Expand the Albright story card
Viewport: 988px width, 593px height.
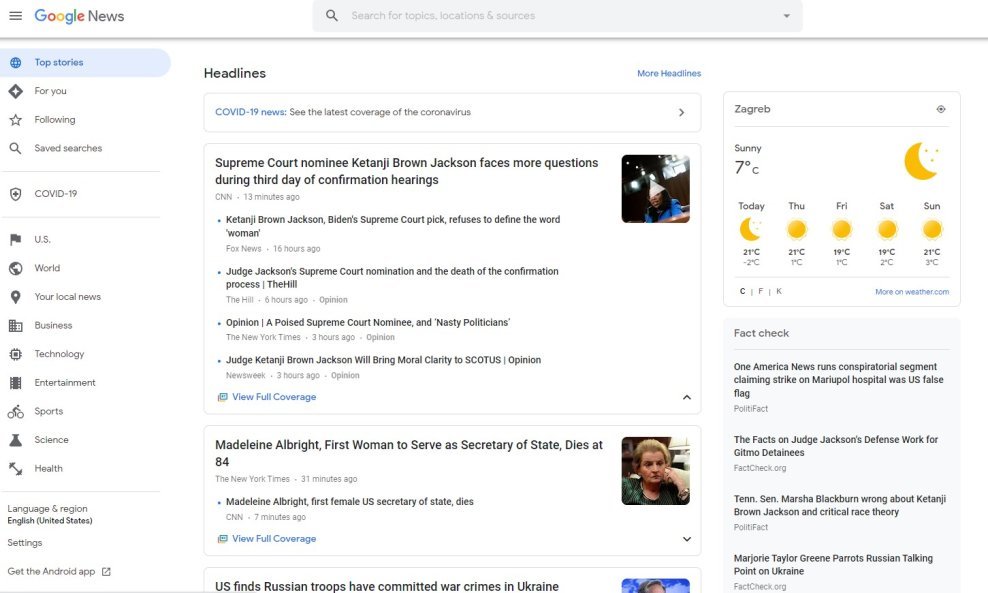687,539
